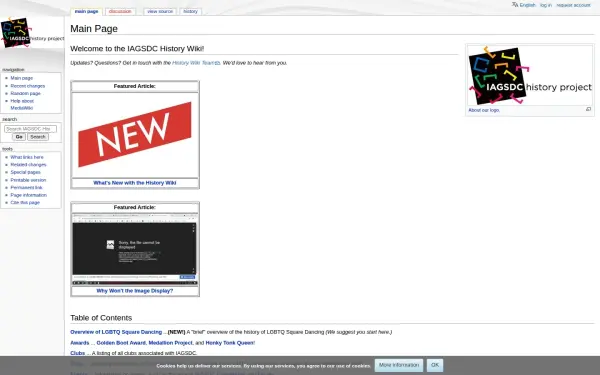600x375 pixels.
Task: Open the large IAGSDC history project logo image
Action: point(530,75)
